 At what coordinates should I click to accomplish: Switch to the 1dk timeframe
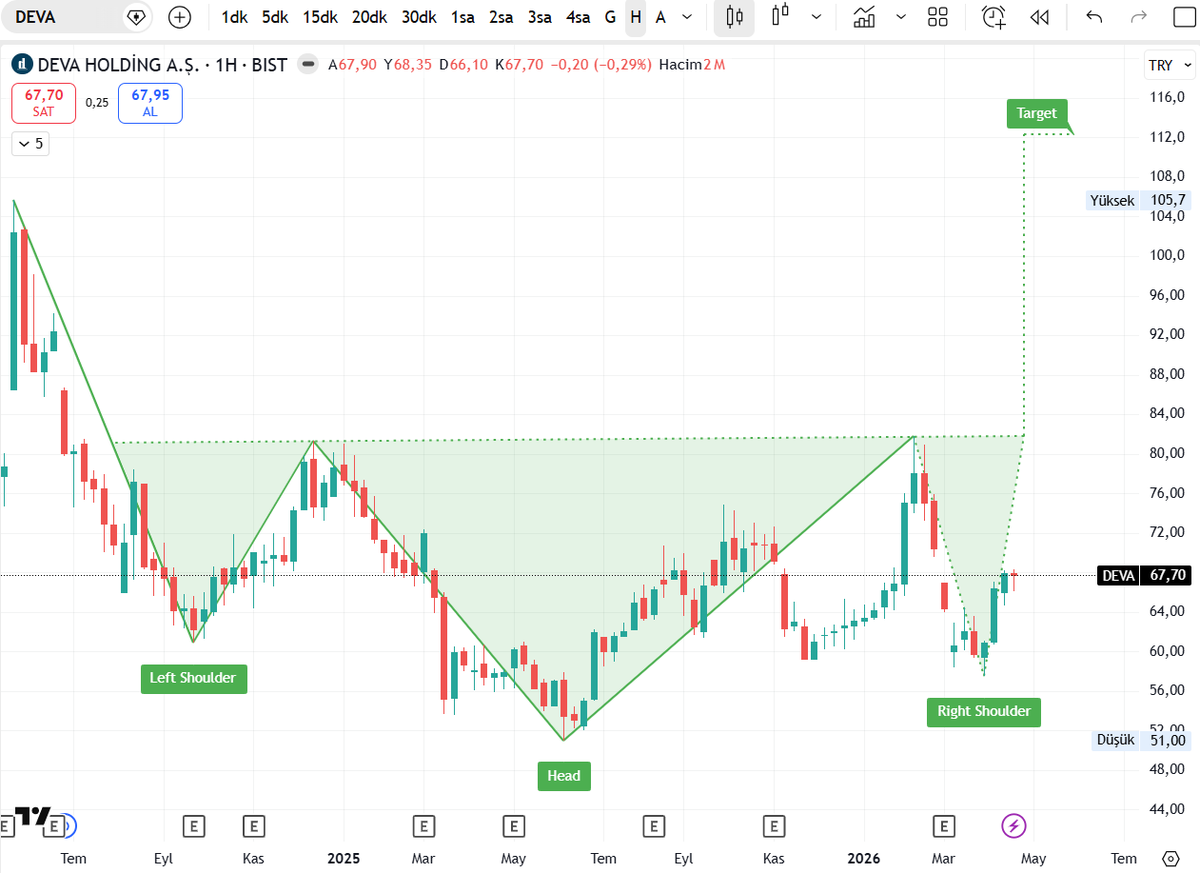(x=234, y=17)
